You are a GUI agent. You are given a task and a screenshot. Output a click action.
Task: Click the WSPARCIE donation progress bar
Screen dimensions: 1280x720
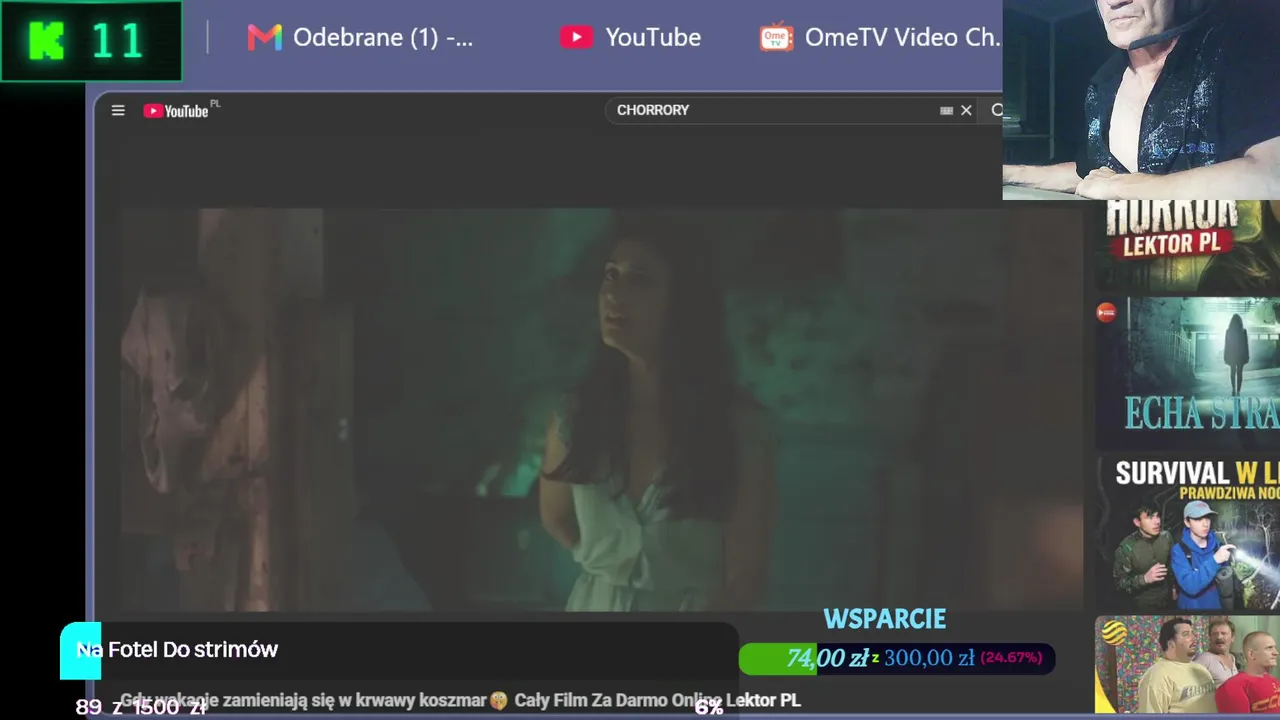[x=897, y=658]
